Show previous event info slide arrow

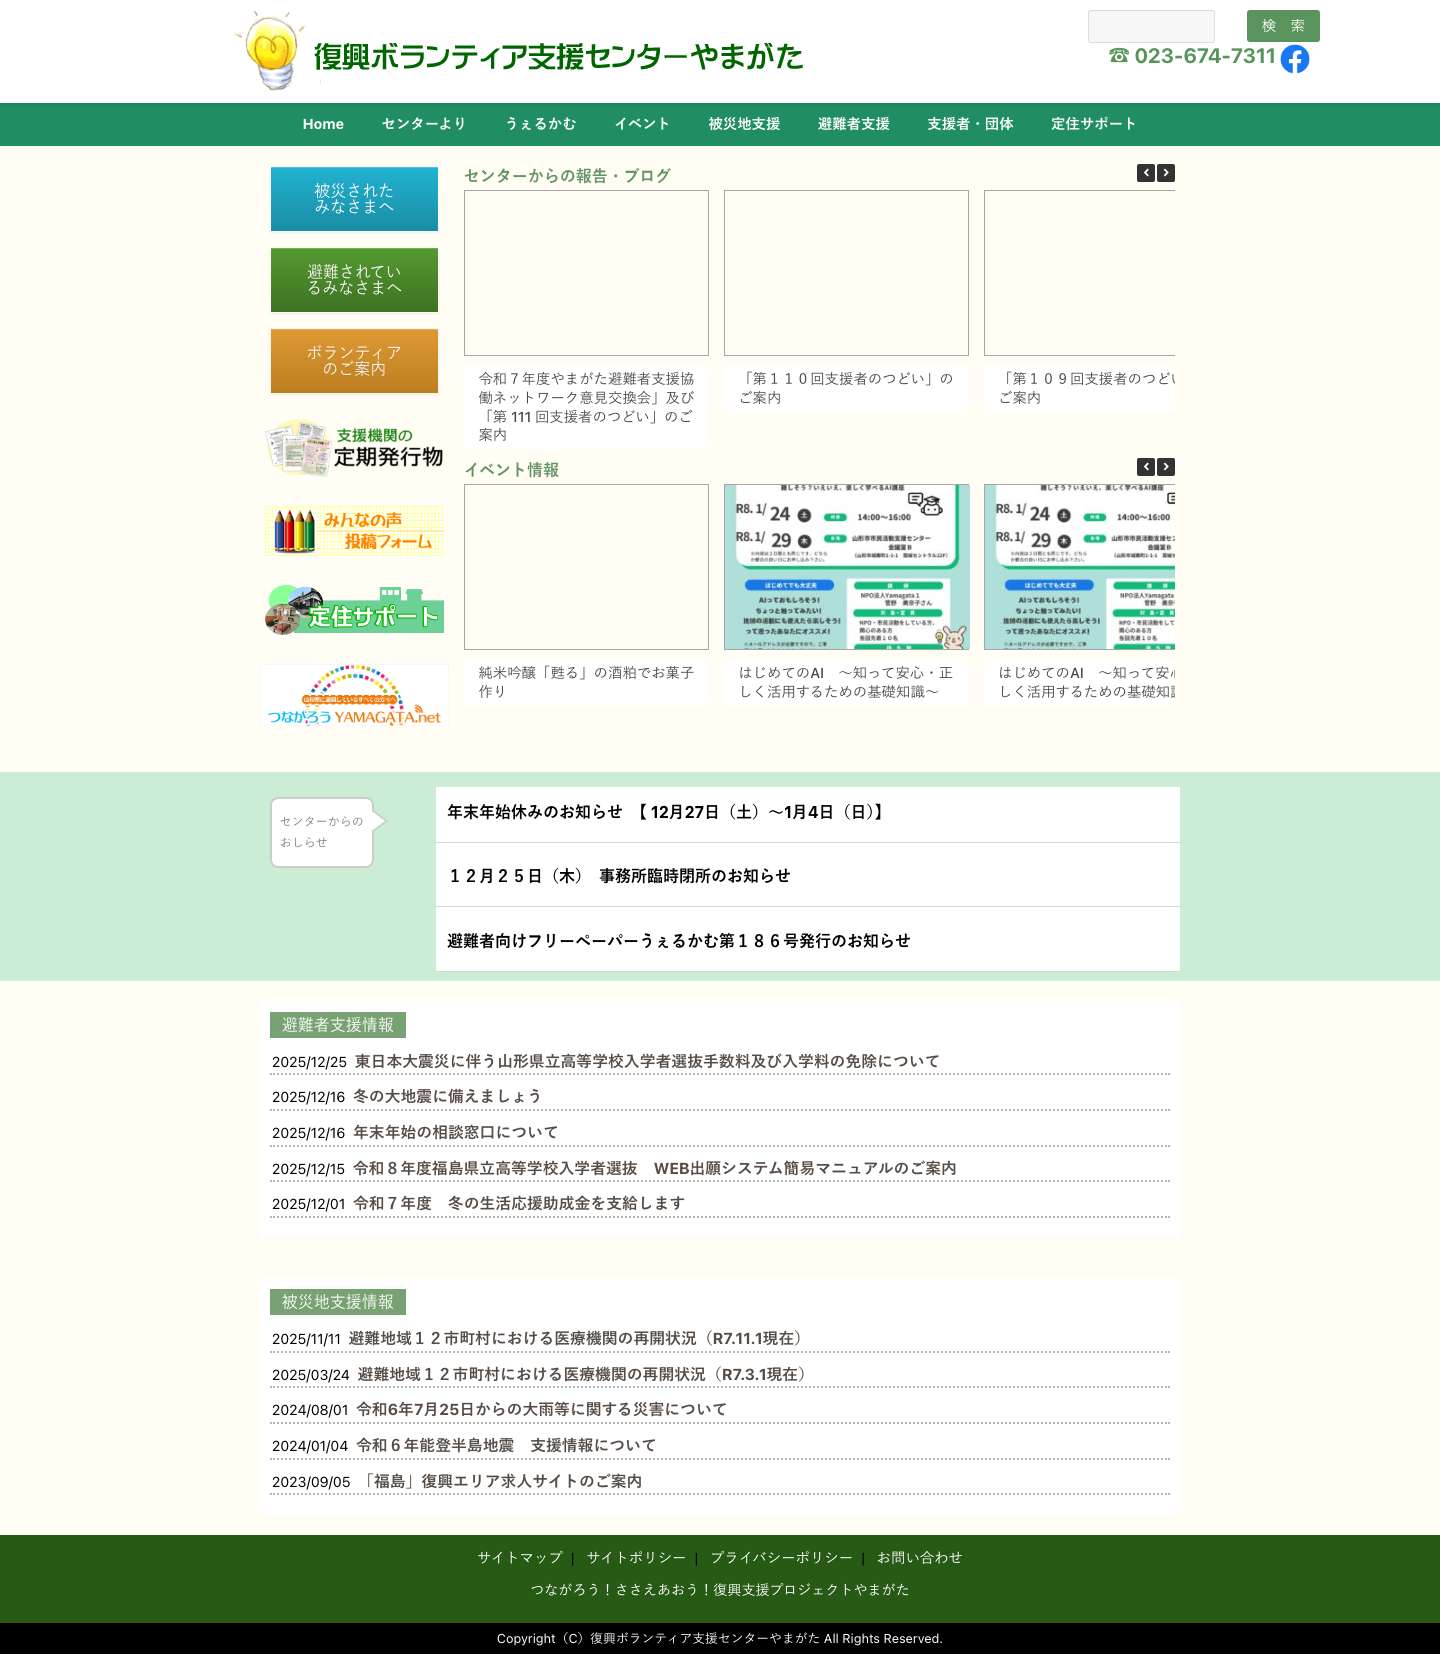1146,467
